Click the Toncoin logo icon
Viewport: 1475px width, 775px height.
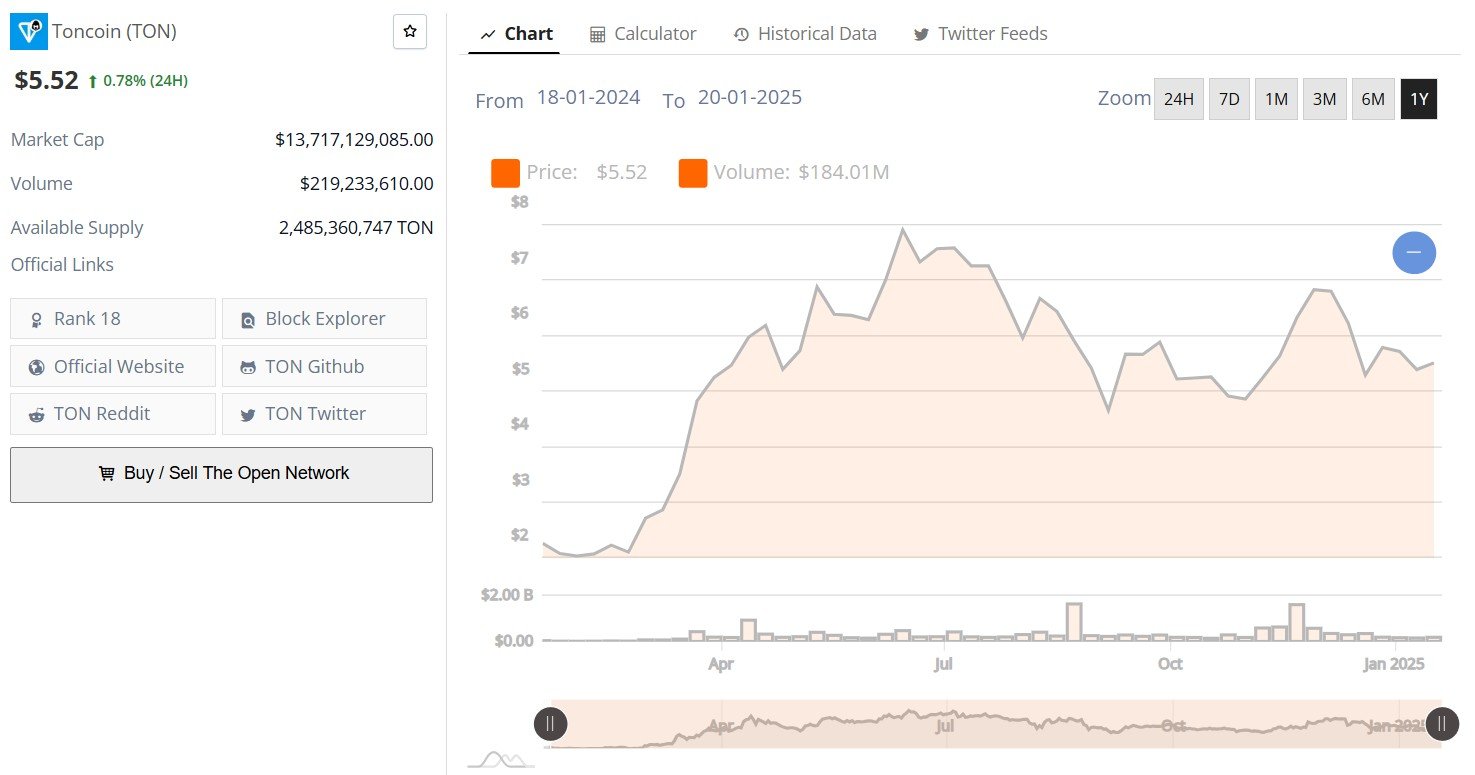tap(29, 32)
